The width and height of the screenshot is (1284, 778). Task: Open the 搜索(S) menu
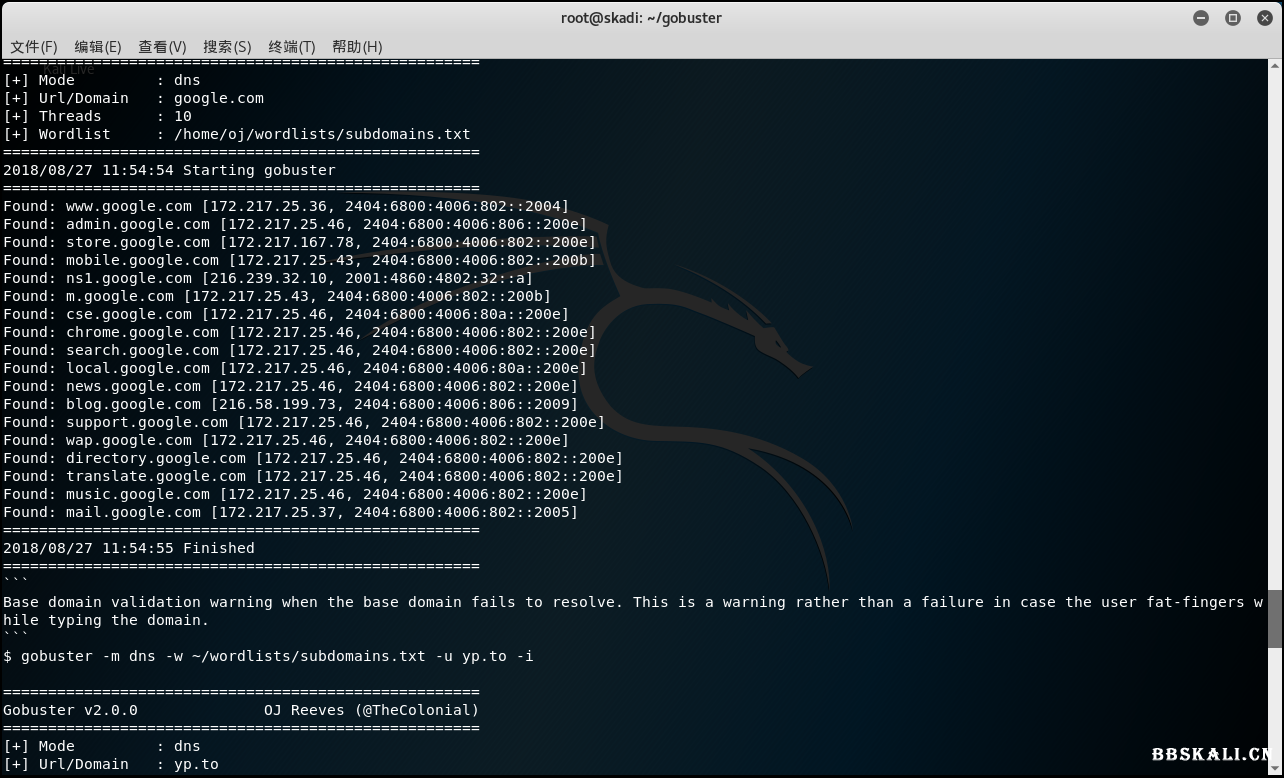227,47
